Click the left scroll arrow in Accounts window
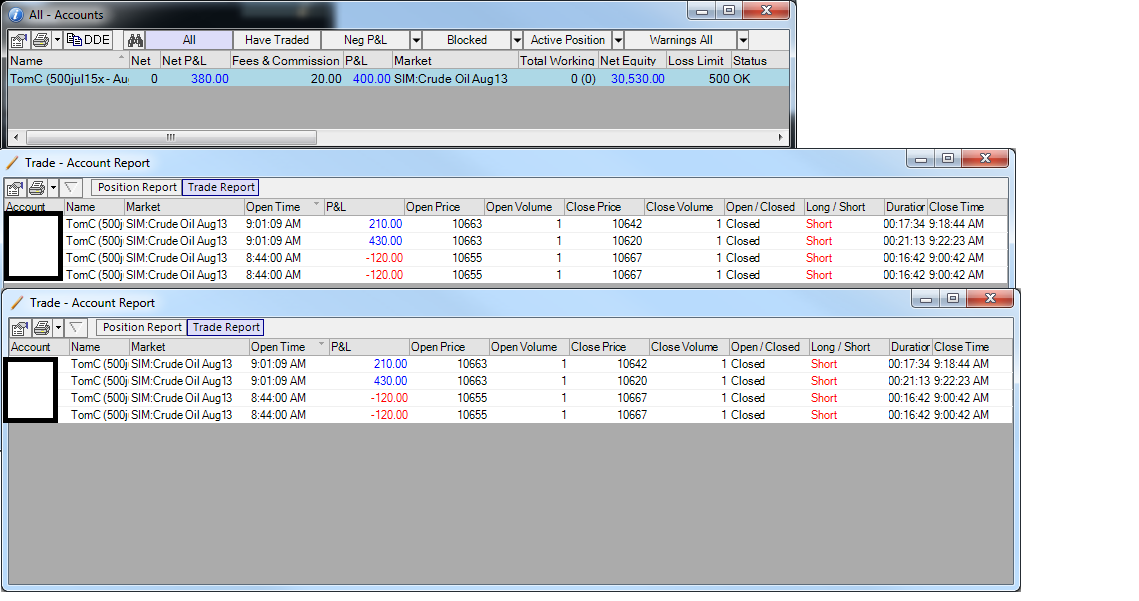Image resolution: width=1139 pixels, height=601 pixels. [17, 137]
